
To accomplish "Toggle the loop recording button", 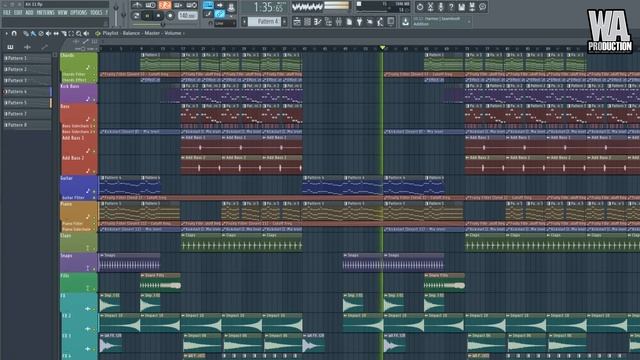I will [192, 5].
